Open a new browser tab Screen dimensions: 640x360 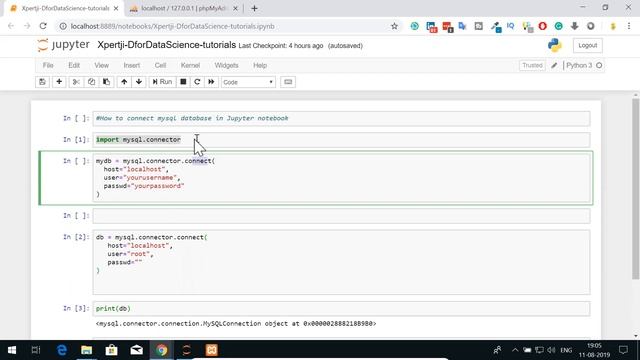click(x=254, y=8)
